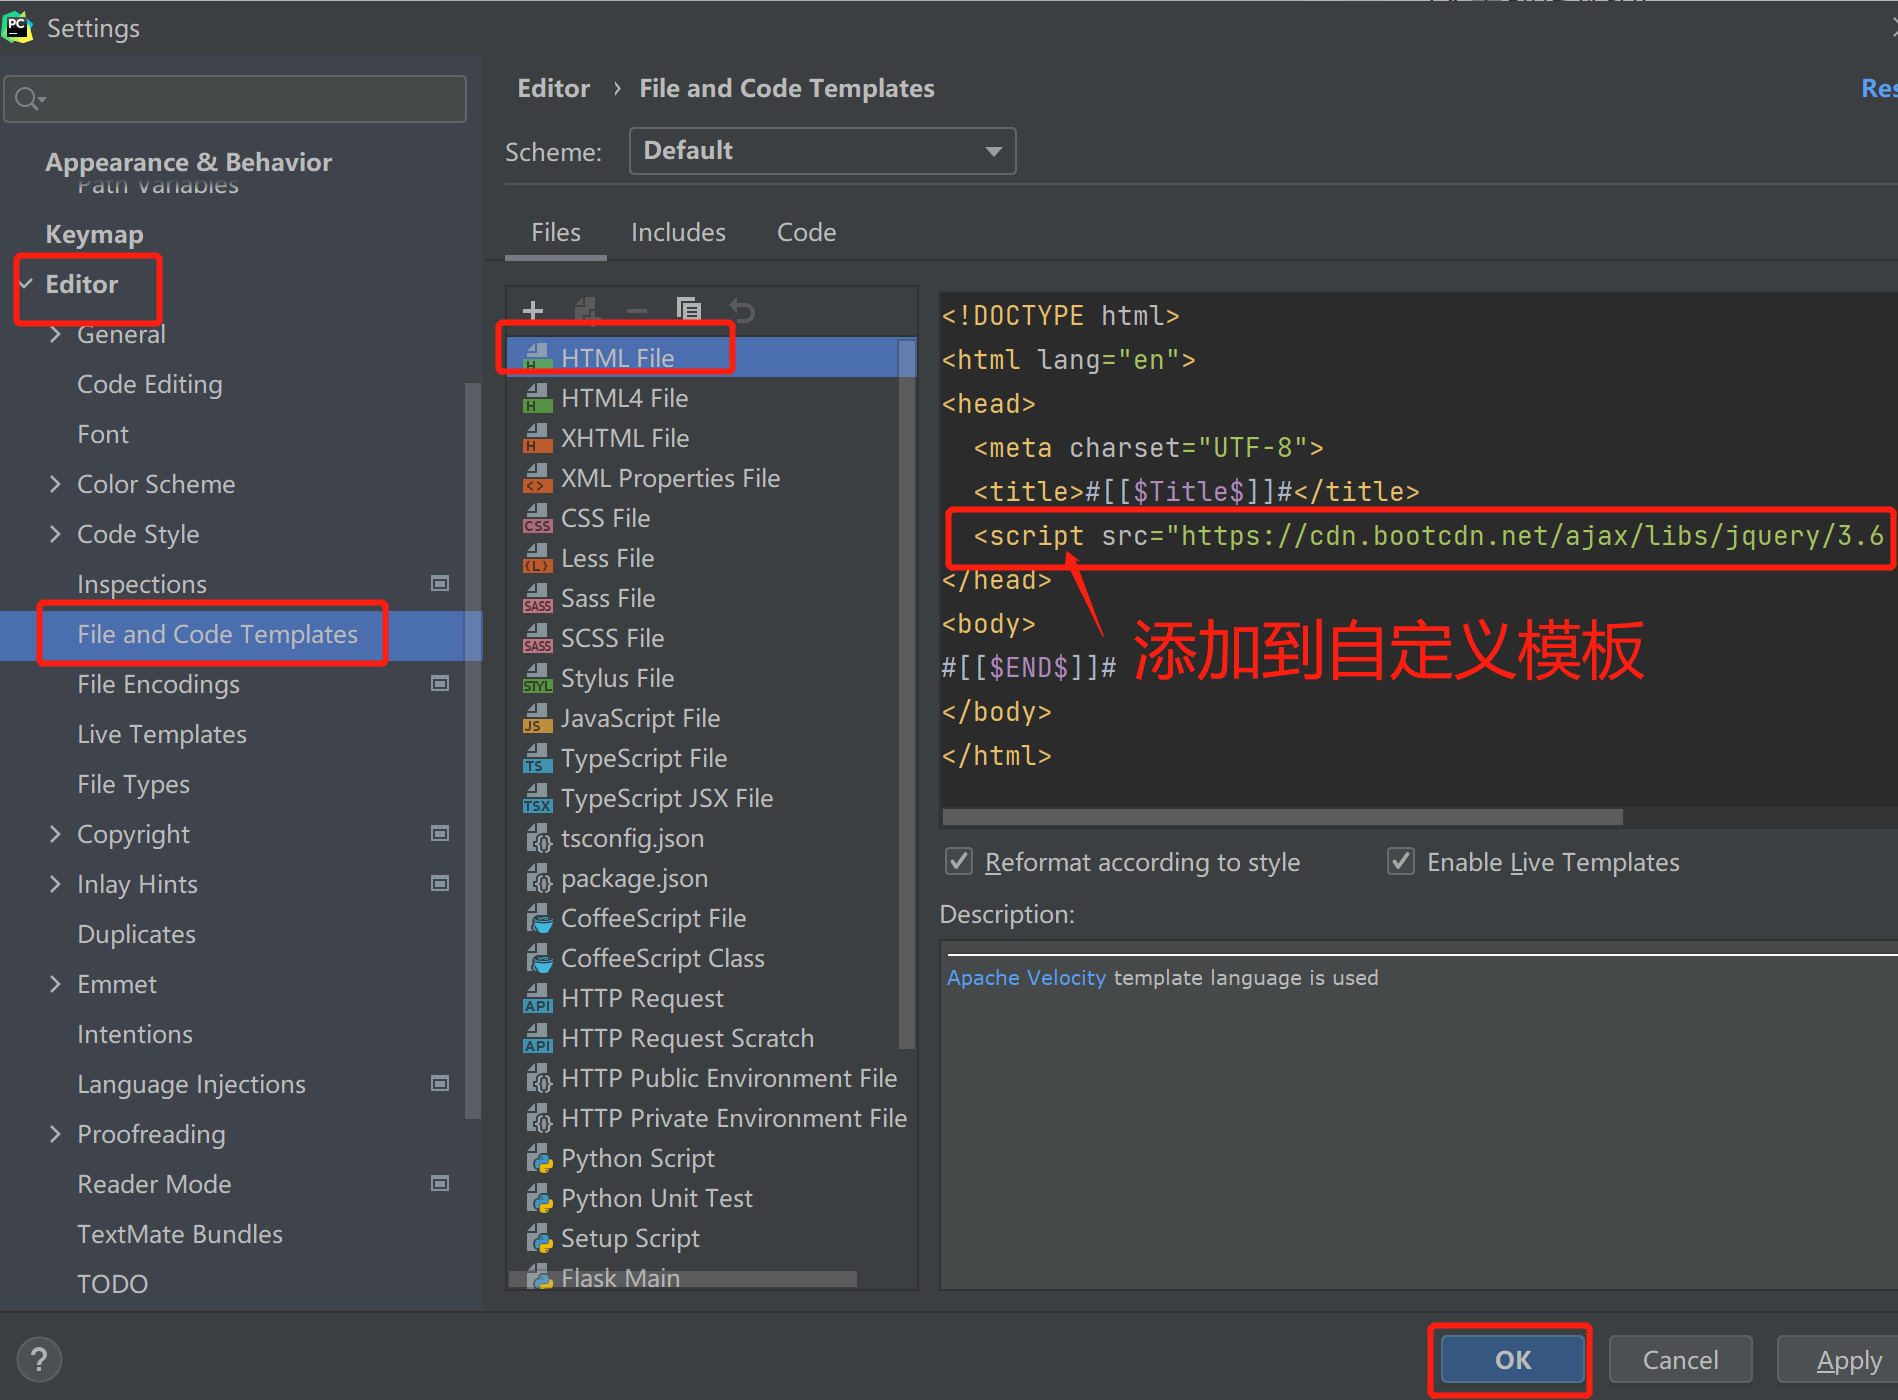
Task: Click the SCSS File template icon
Action: 538,638
